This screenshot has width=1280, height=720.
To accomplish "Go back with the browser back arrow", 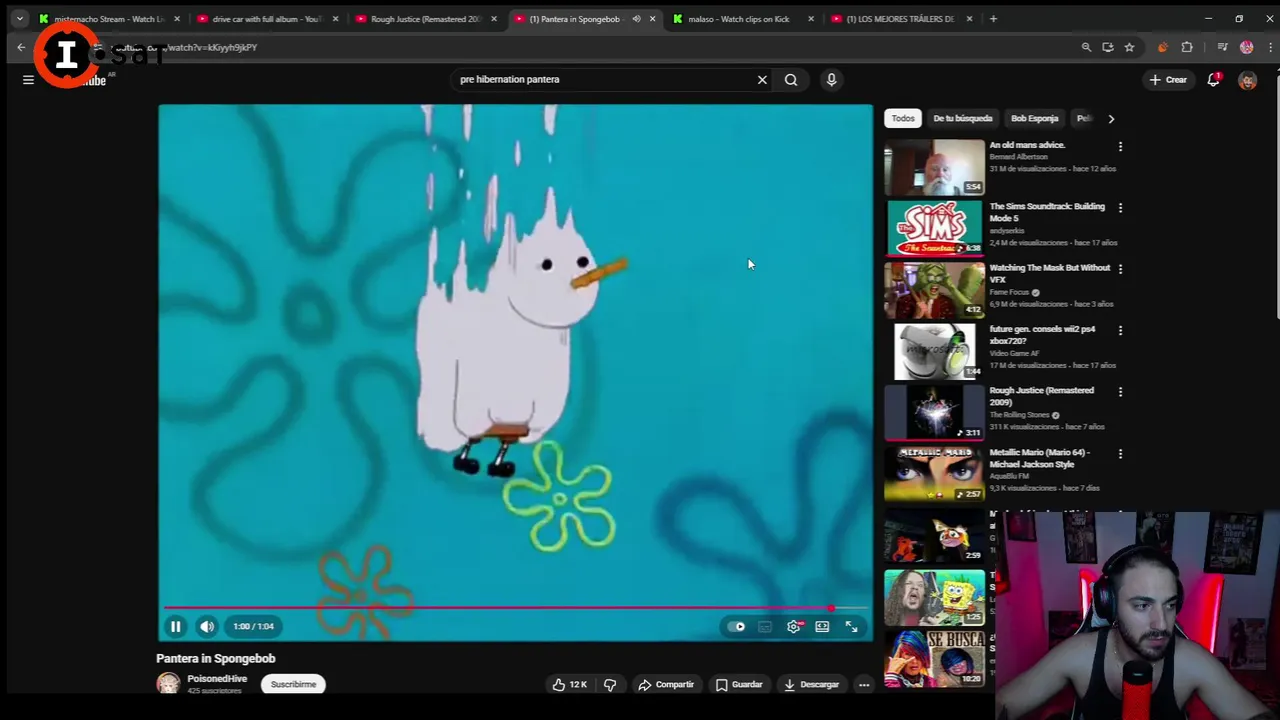I will [x=21, y=47].
